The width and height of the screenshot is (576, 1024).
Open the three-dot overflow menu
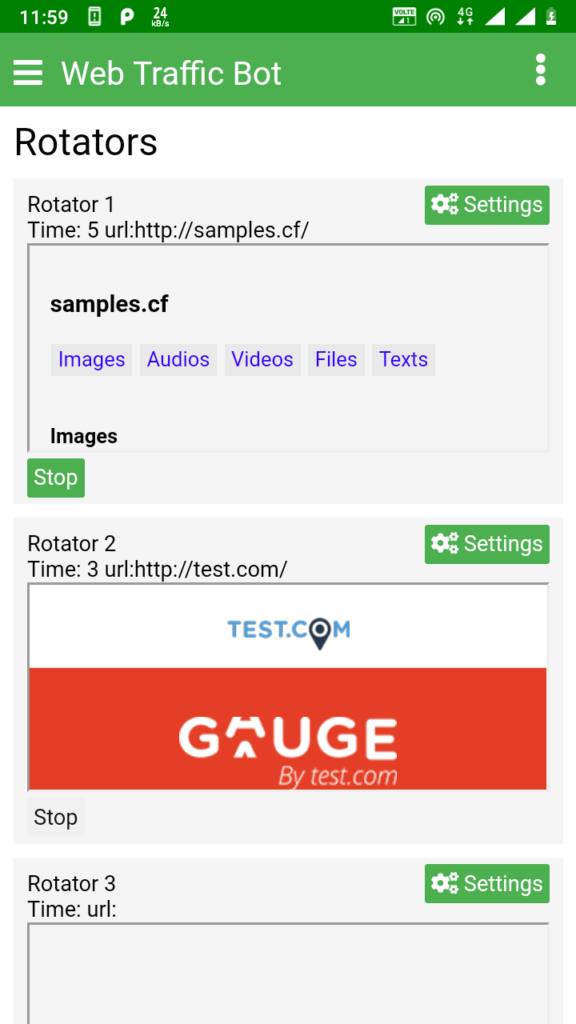coord(540,70)
